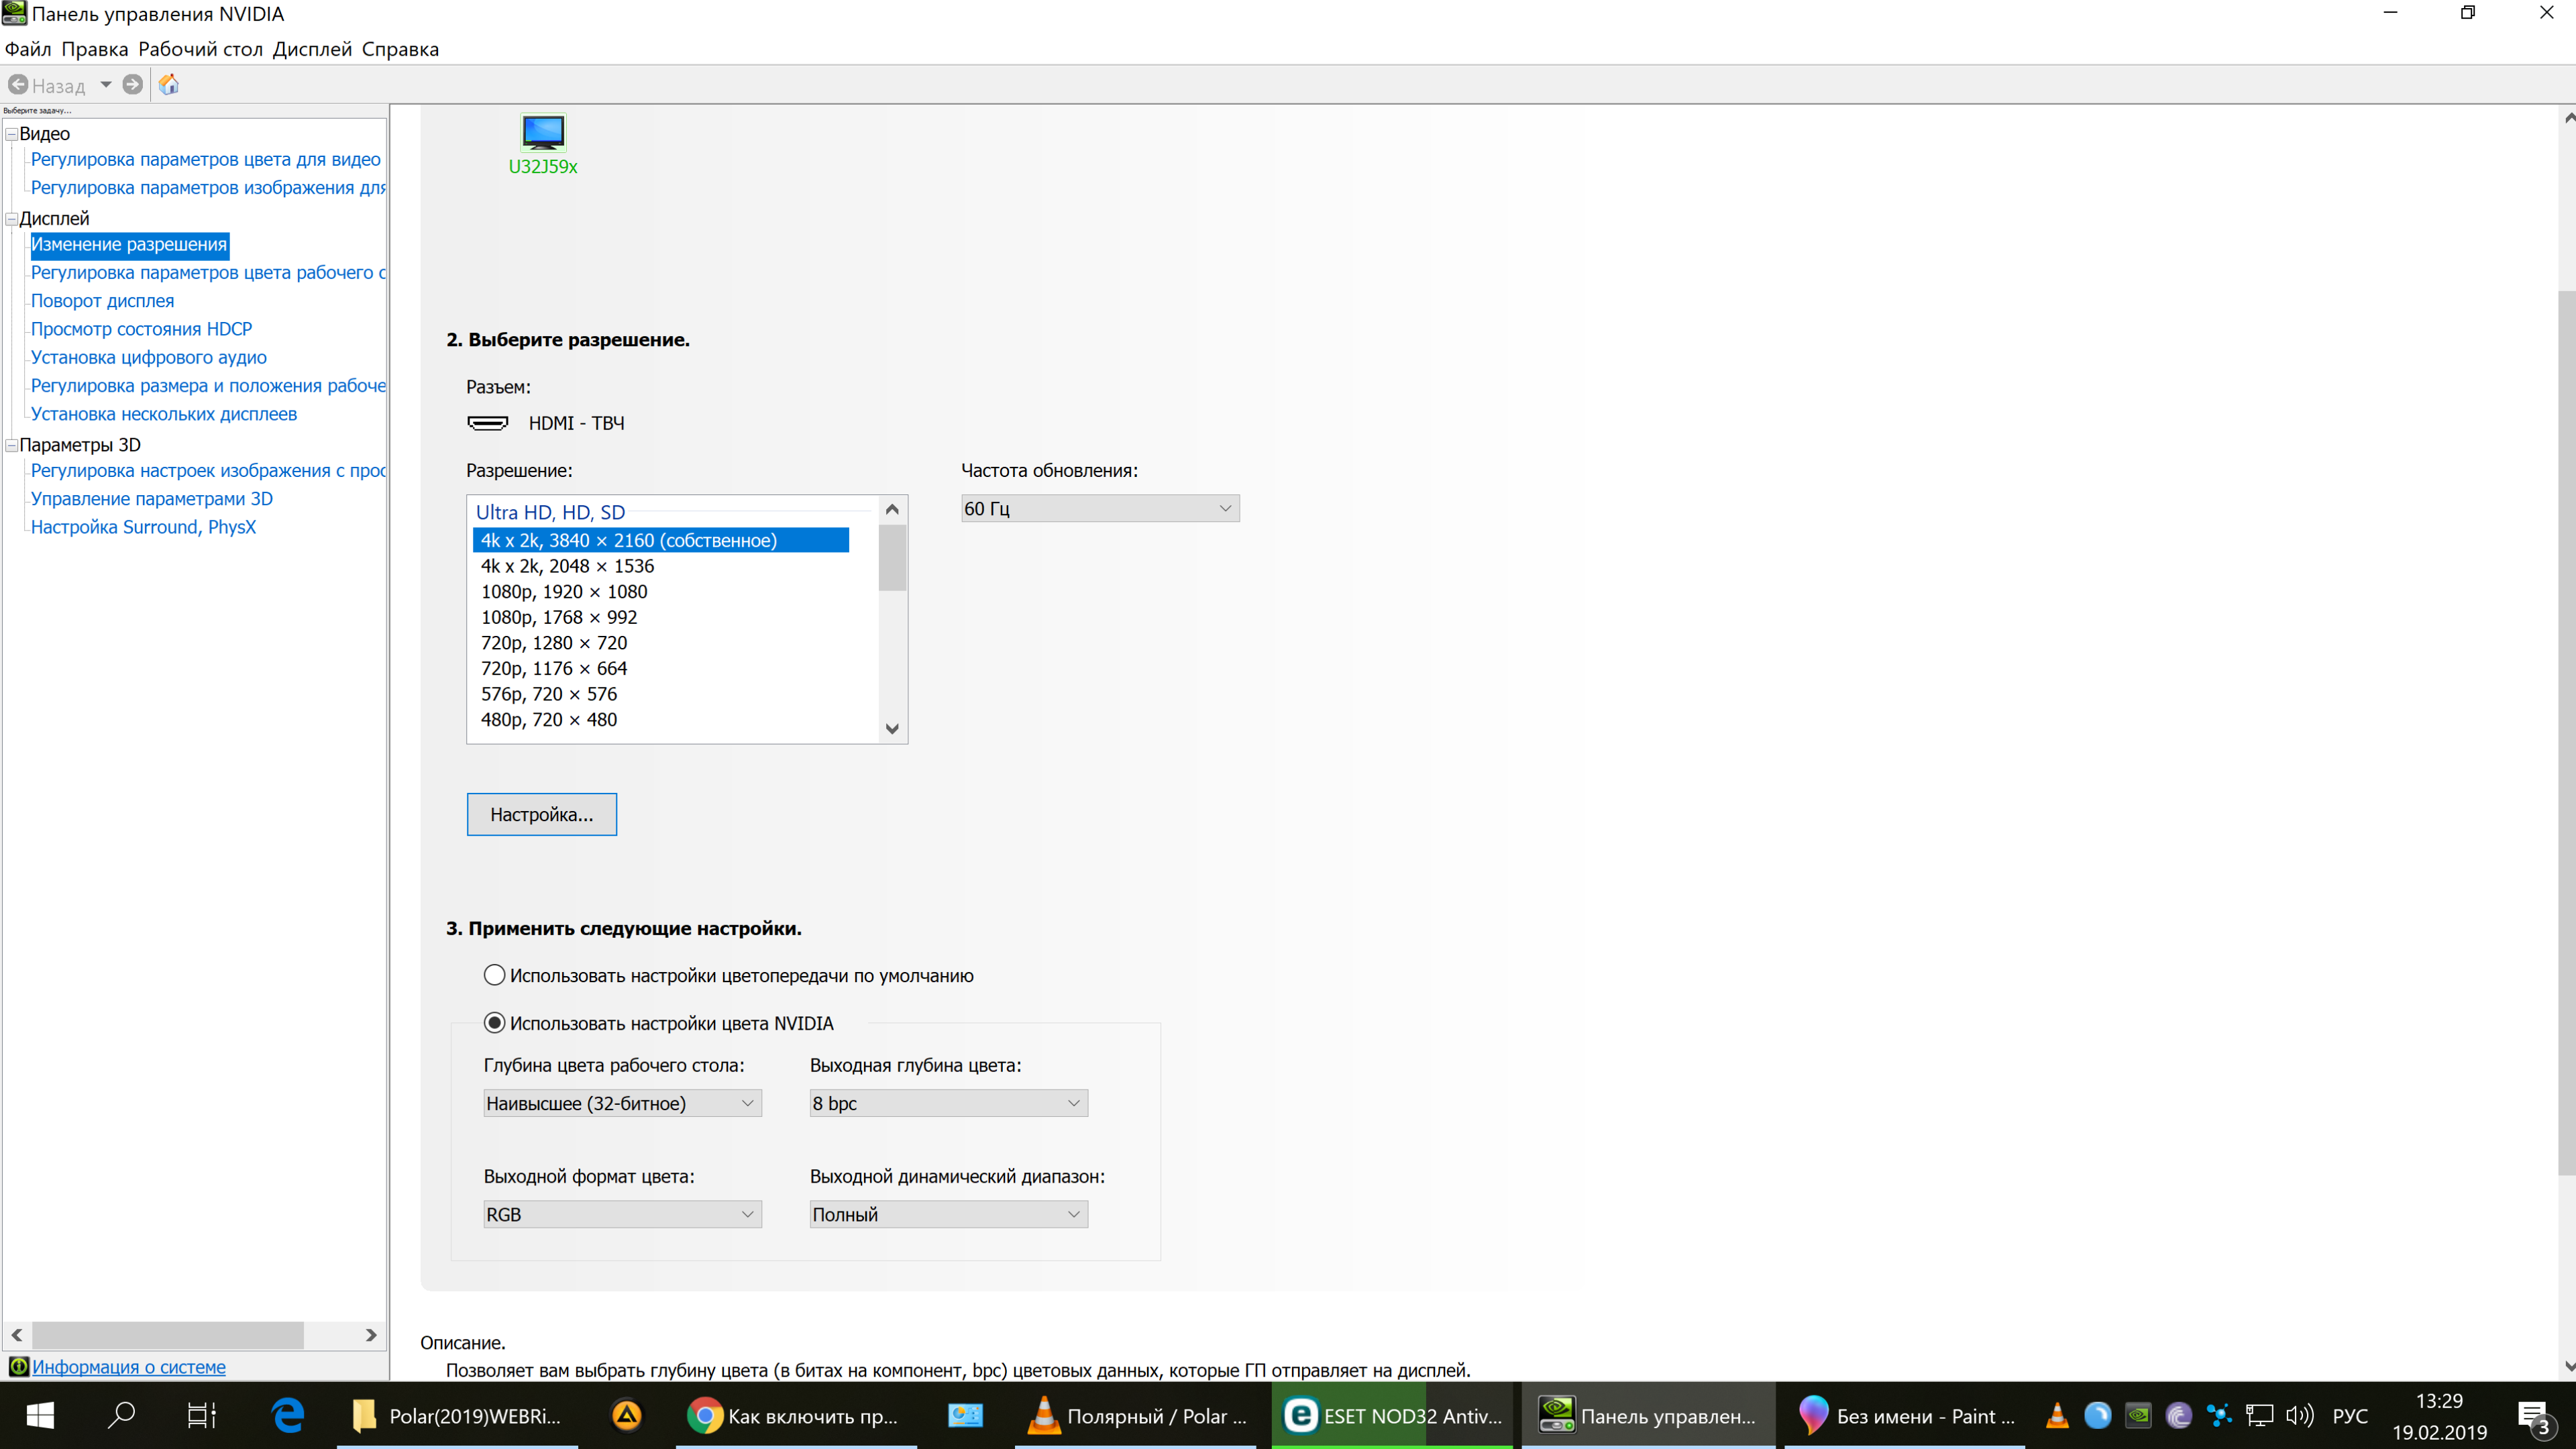Open Поворот дисплея in the task tree
Screen dimensions: 2576x1449
[102, 301]
